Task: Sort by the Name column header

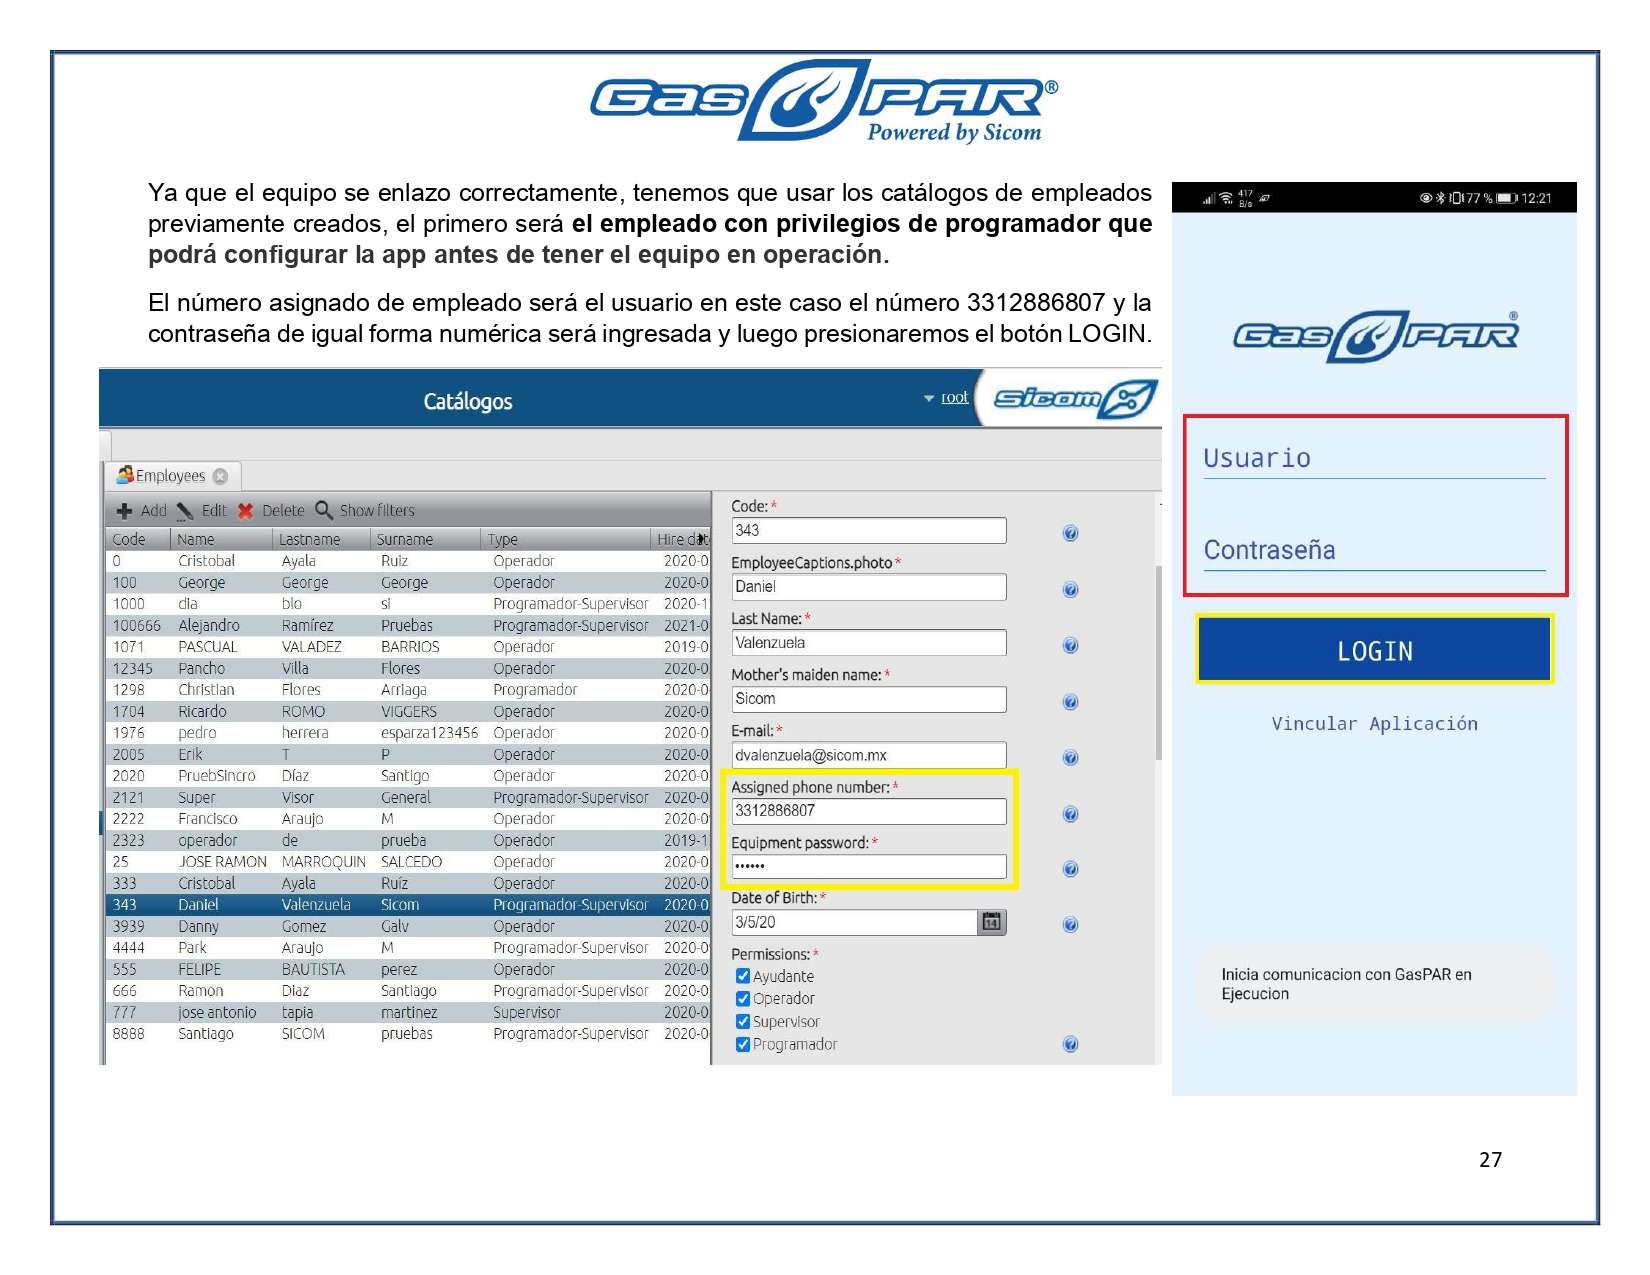Action: pos(221,540)
